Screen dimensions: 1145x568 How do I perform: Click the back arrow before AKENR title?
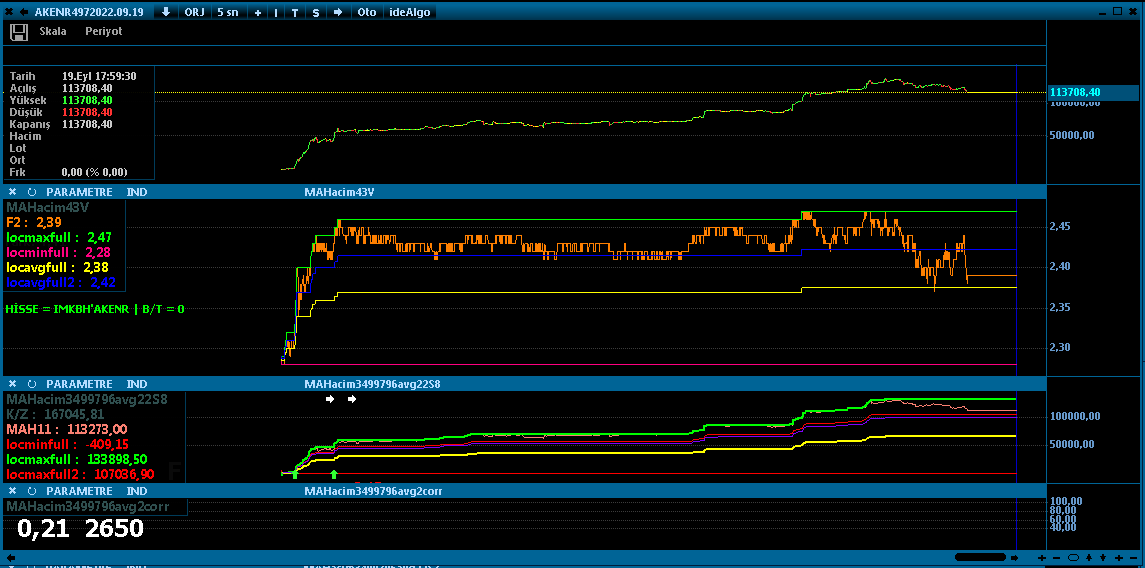(23, 12)
